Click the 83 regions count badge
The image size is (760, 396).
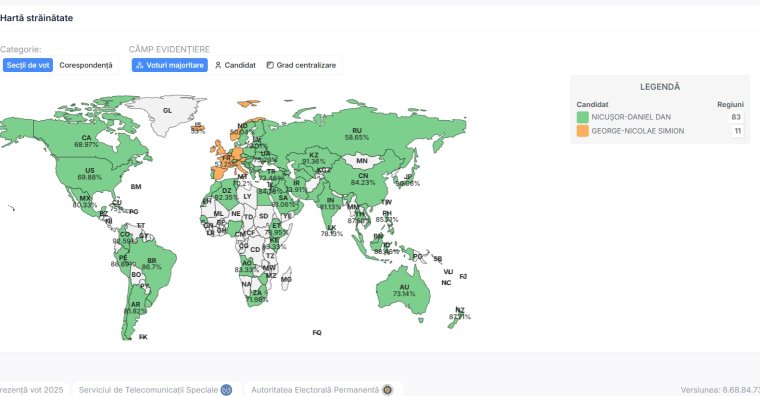pos(736,117)
